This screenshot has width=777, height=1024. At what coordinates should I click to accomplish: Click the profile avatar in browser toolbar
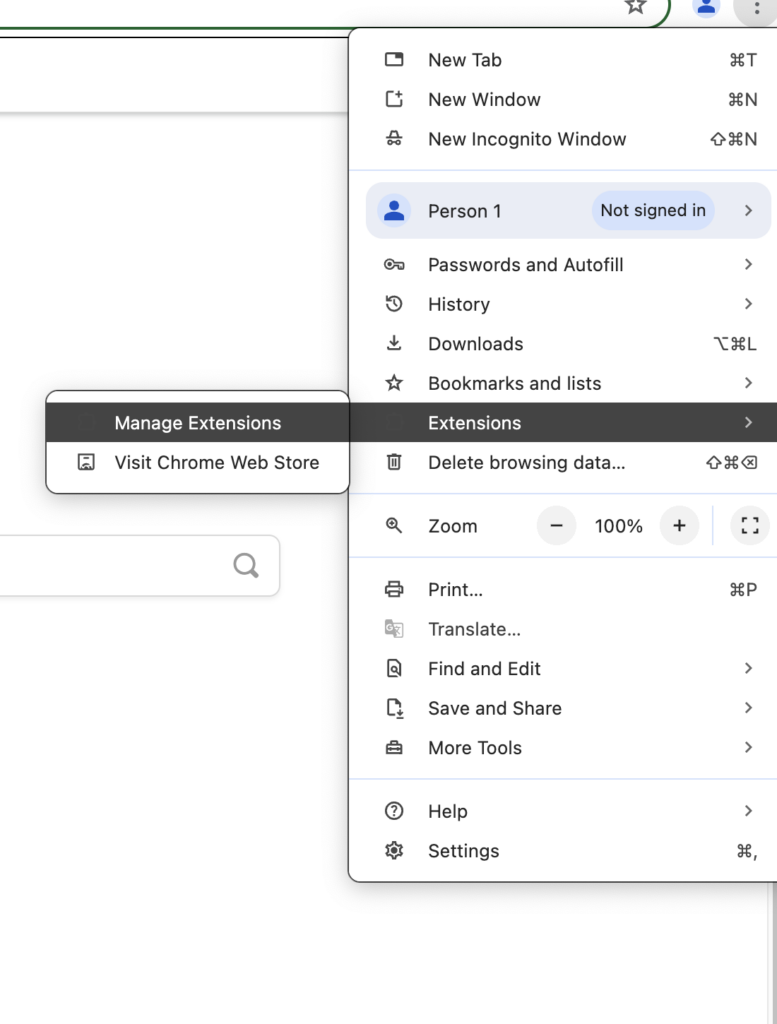(x=706, y=7)
